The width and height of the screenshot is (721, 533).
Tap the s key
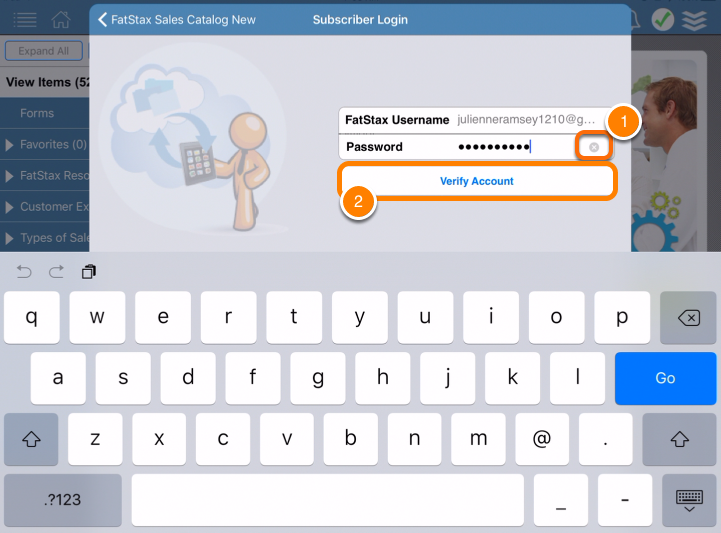tap(123, 378)
